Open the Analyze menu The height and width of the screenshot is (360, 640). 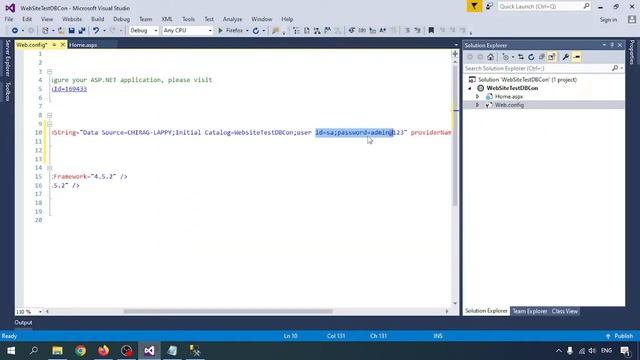(232, 19)
